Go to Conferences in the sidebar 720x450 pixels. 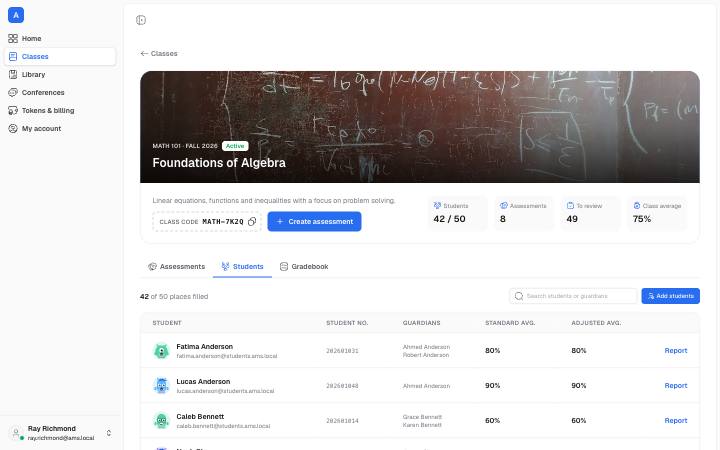[x=60, y=92]
